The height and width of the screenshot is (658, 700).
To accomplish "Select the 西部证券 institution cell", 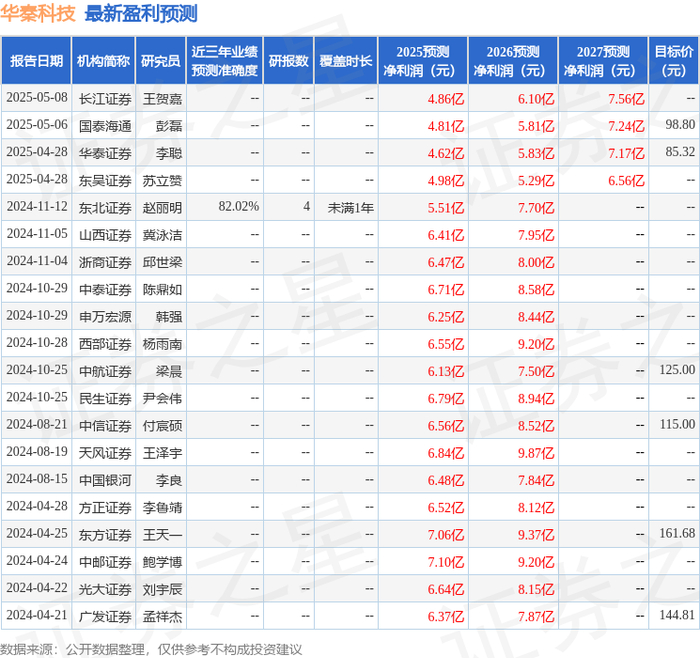I will [105, 344].
